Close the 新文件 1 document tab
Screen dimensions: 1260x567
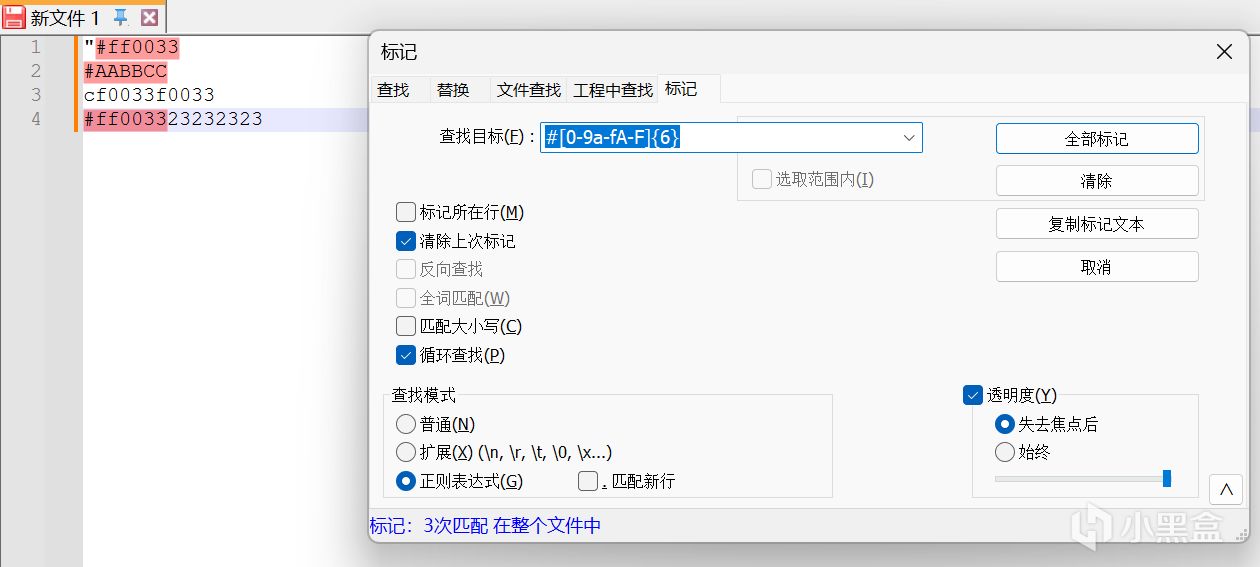(149, 17)
